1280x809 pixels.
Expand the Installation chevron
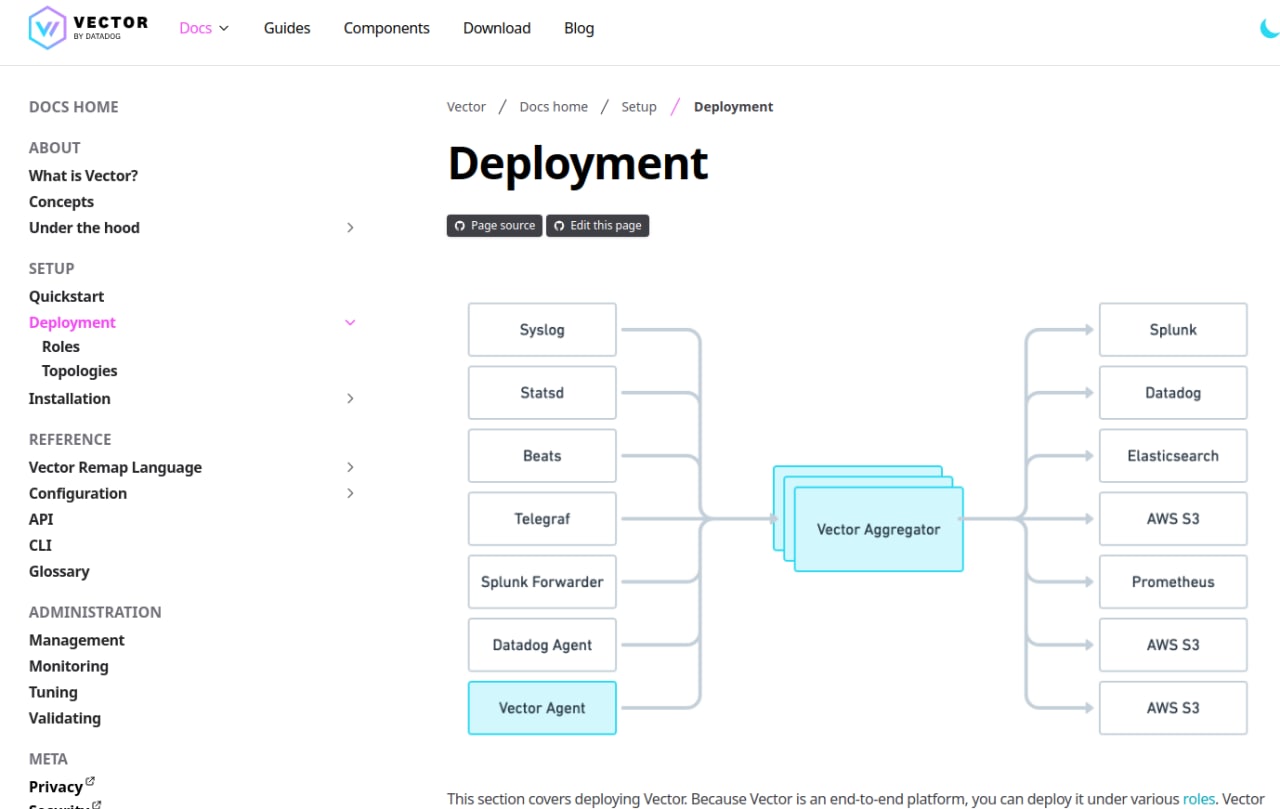pos(350,399)
